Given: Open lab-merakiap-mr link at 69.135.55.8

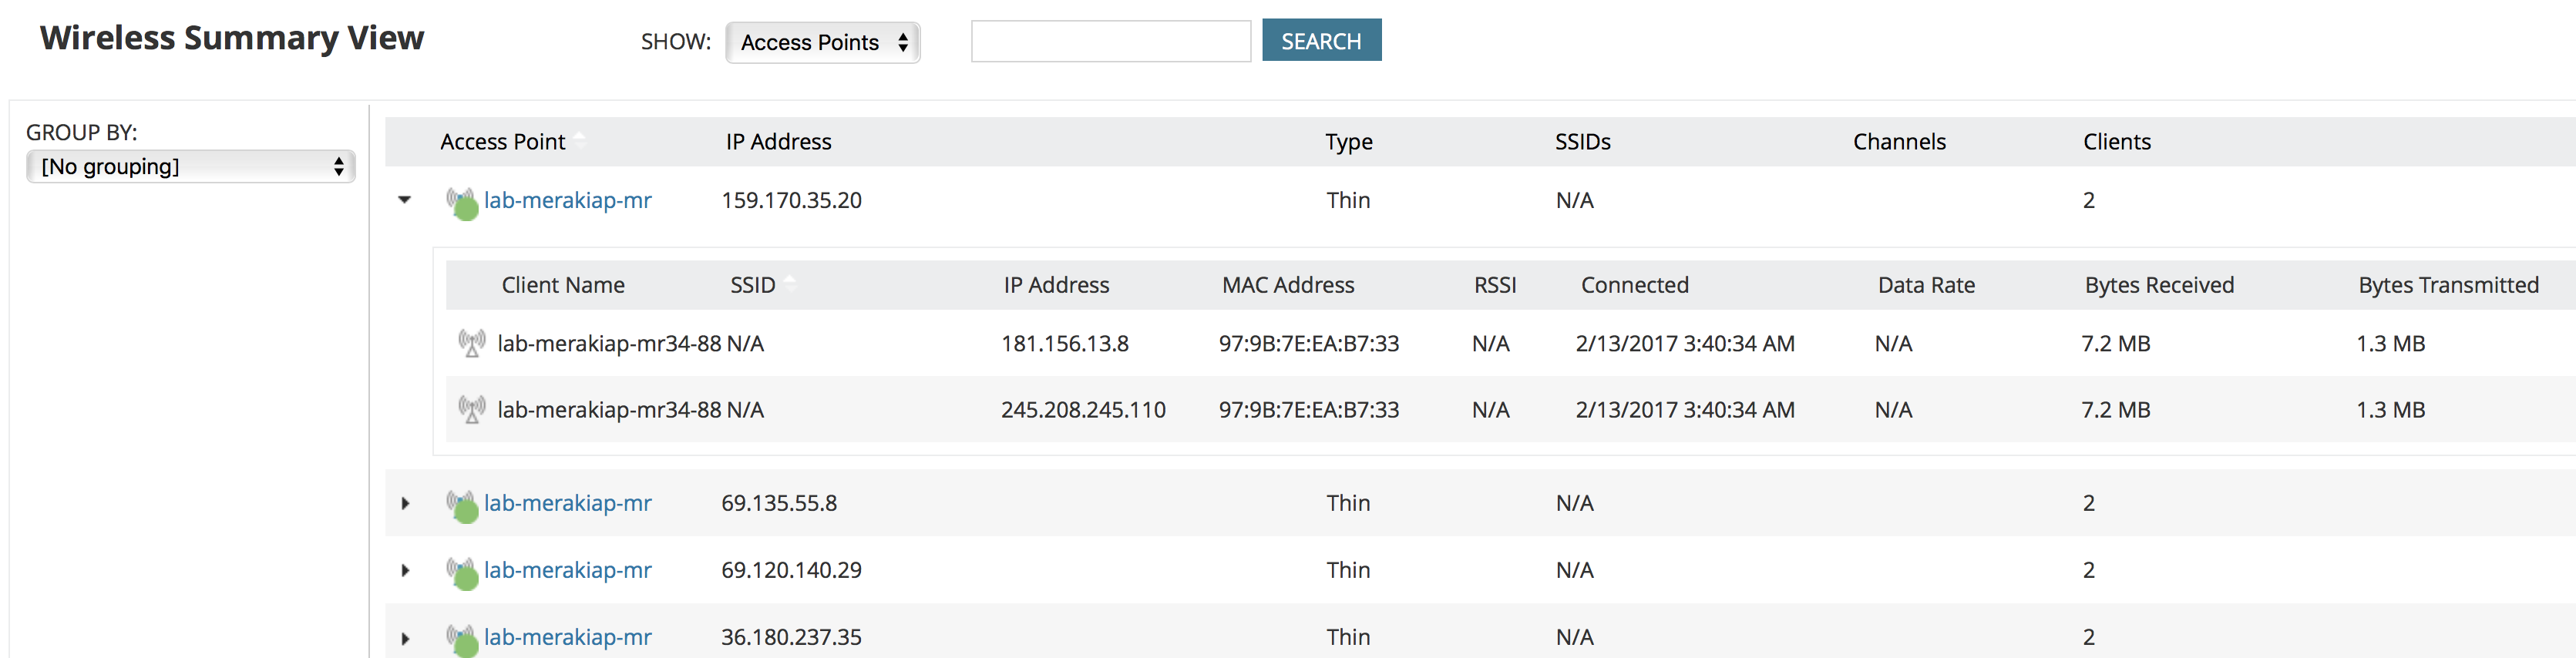Looking at the screenshot, I should click(567, 503).
